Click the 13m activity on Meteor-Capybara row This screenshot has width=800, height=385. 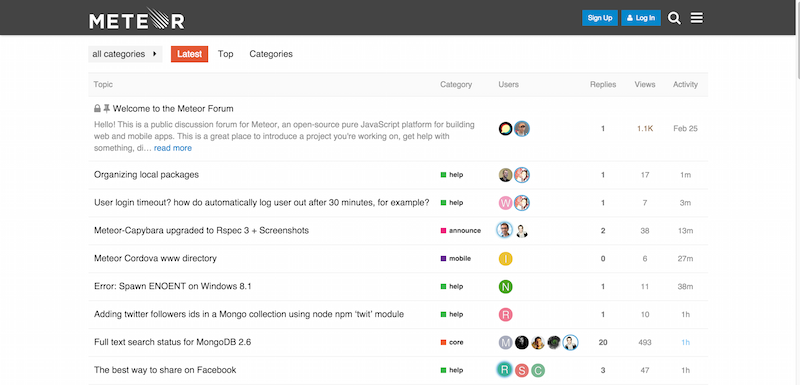(x=685, y=230)
